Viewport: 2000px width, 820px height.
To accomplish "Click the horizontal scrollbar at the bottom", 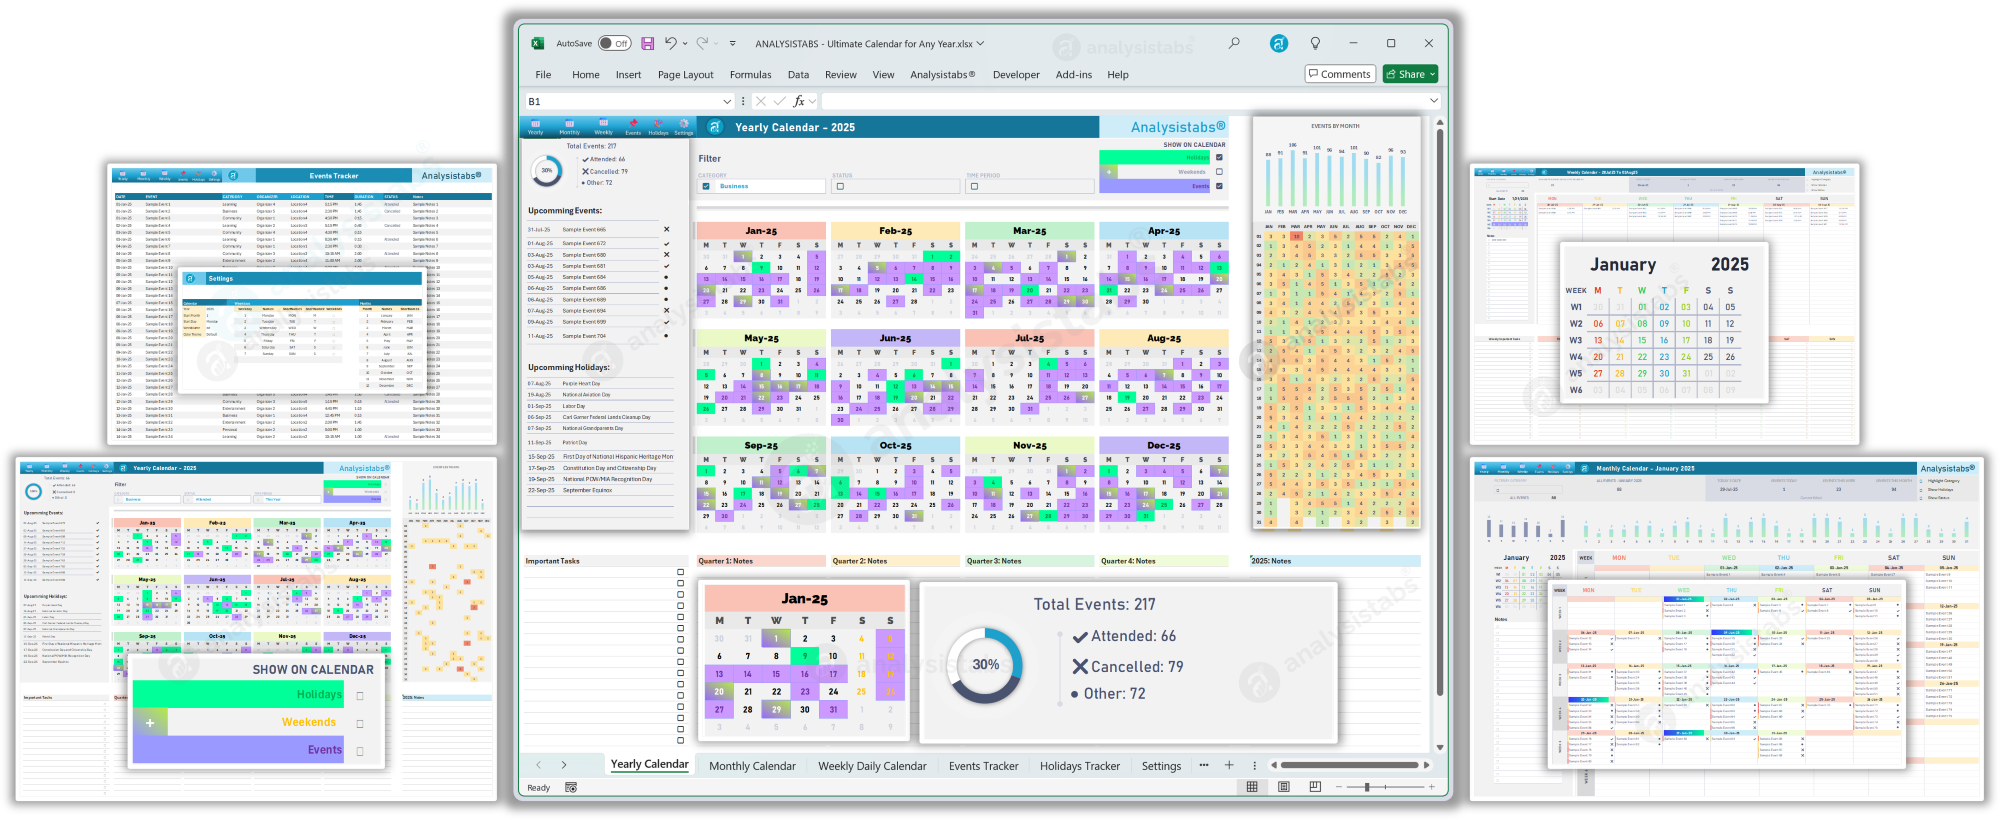I will [x=1349, y=765].
